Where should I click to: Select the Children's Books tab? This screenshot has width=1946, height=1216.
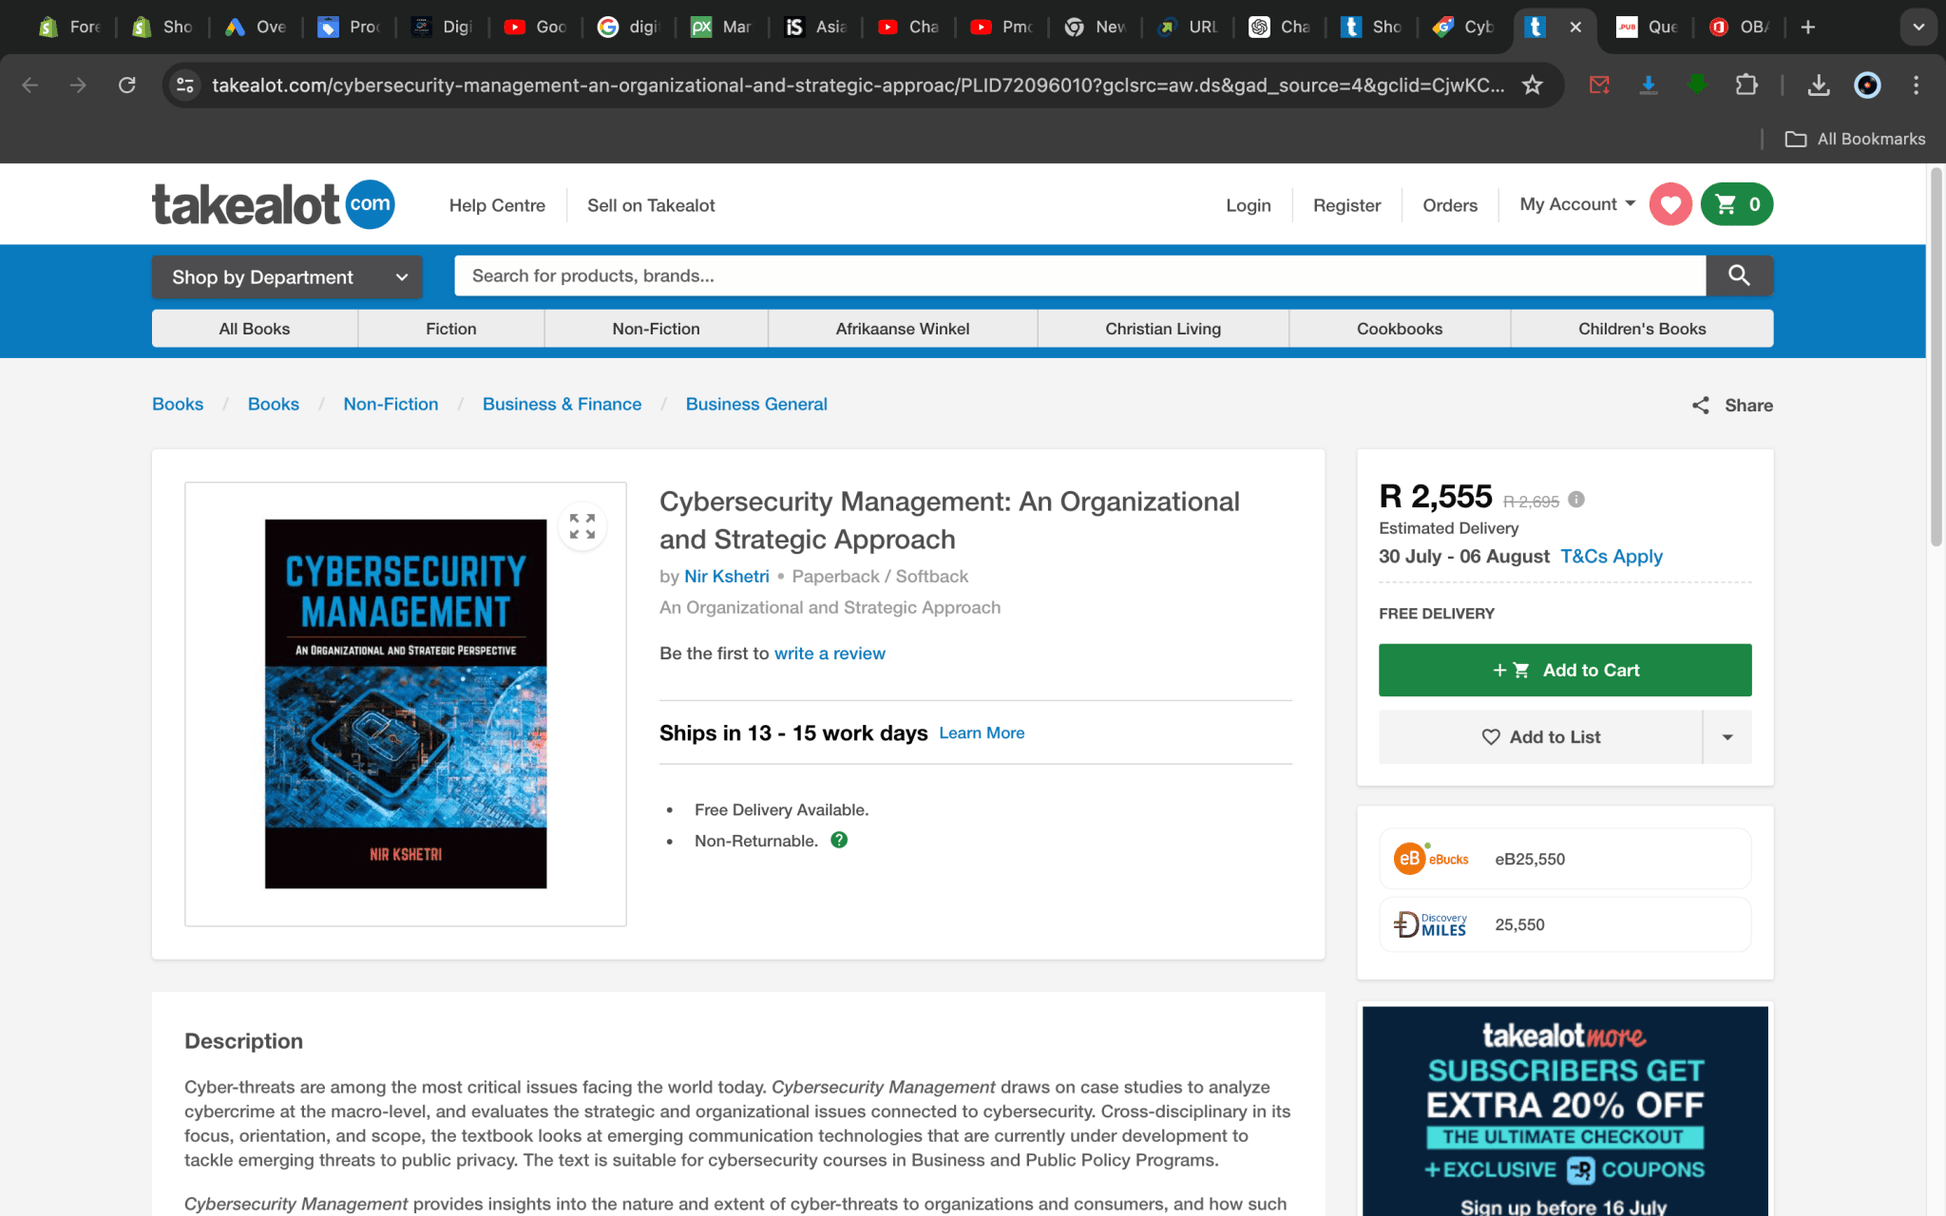[x=1642, y=328]
